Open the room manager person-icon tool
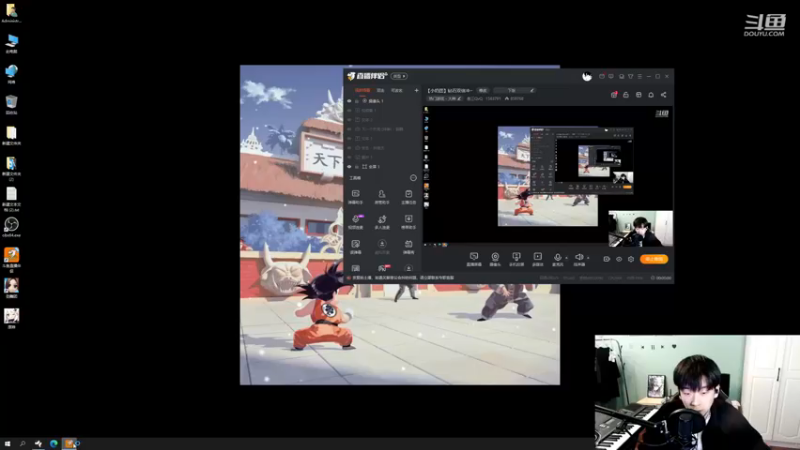800x450 pixels. click(x=382, y=196)
